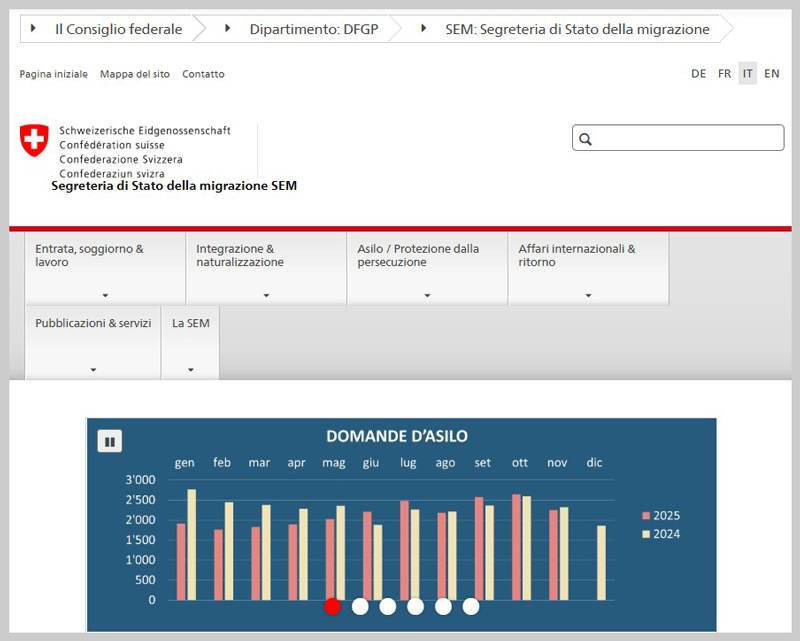
Task: Open the Mappa del sito link
Action: coord(134,74)
